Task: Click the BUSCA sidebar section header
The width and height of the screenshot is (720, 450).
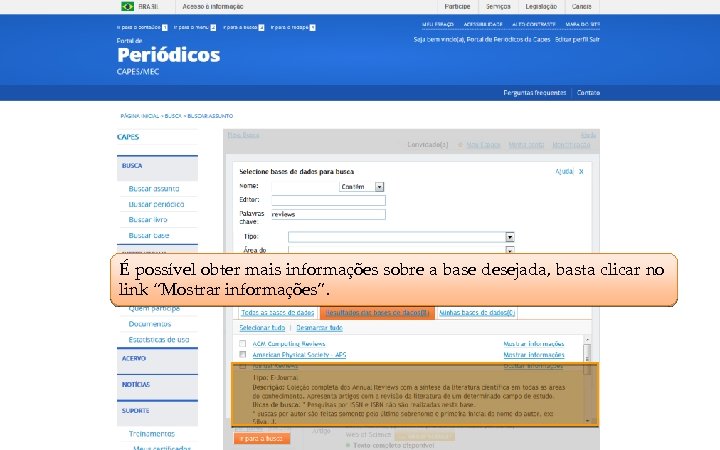Action: [158, 168]
